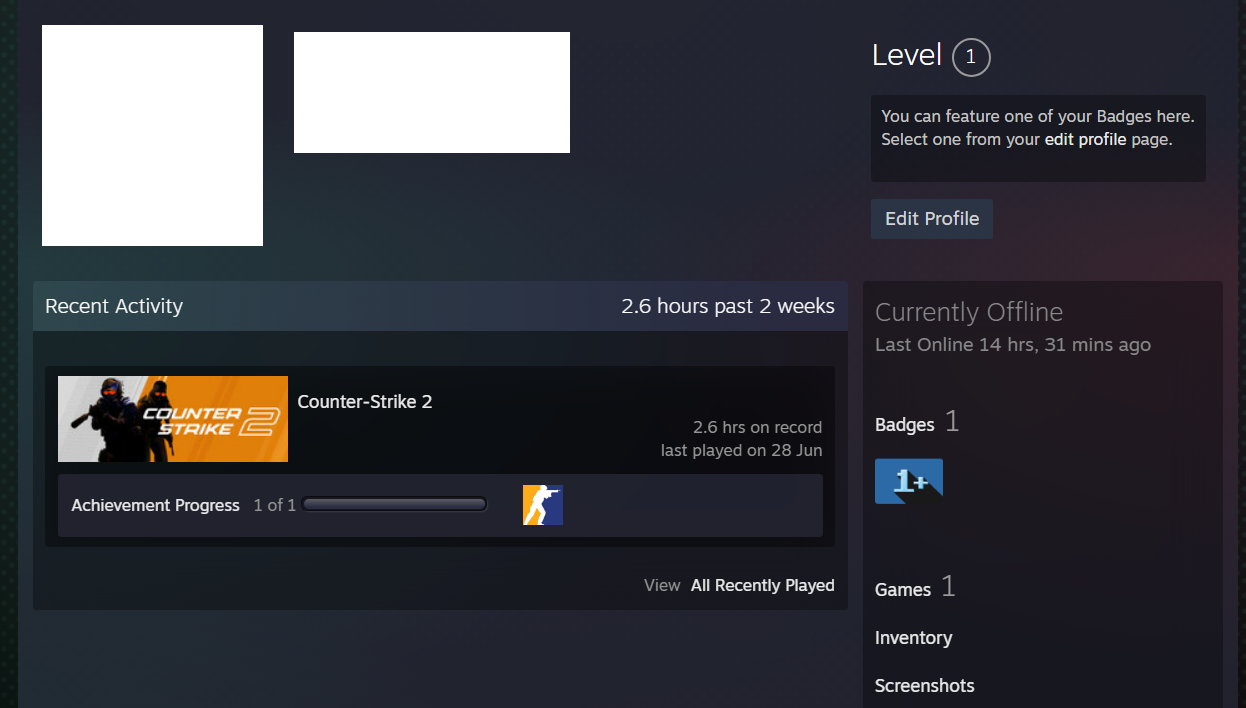Click the '1 of 1' achievement count
The width and height of the screenshot is (1246, 708).
click(274, 506)
